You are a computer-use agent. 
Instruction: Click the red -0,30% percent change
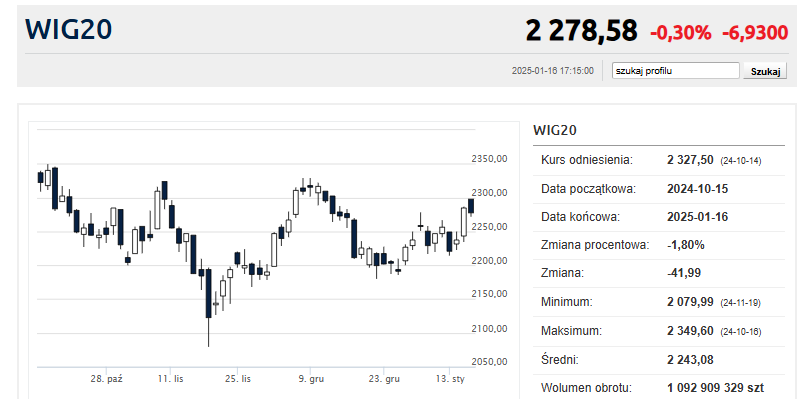681,33
